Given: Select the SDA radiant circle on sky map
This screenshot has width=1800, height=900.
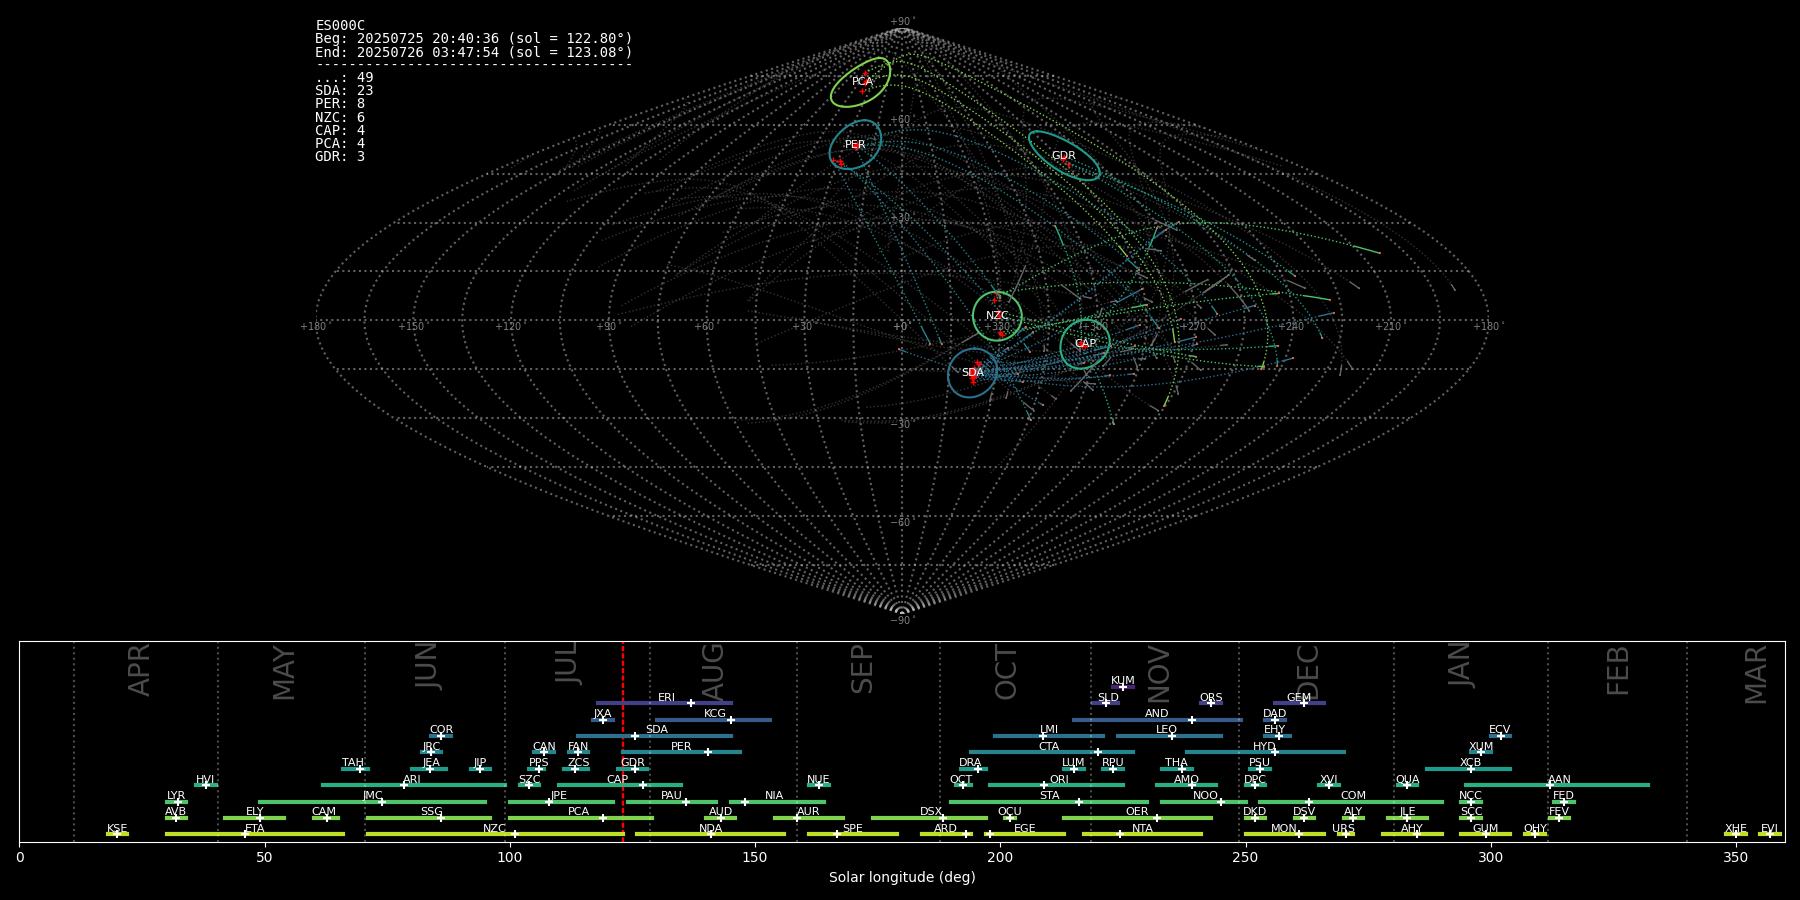Looking at the screenshot, I should [x=973, y=373].
